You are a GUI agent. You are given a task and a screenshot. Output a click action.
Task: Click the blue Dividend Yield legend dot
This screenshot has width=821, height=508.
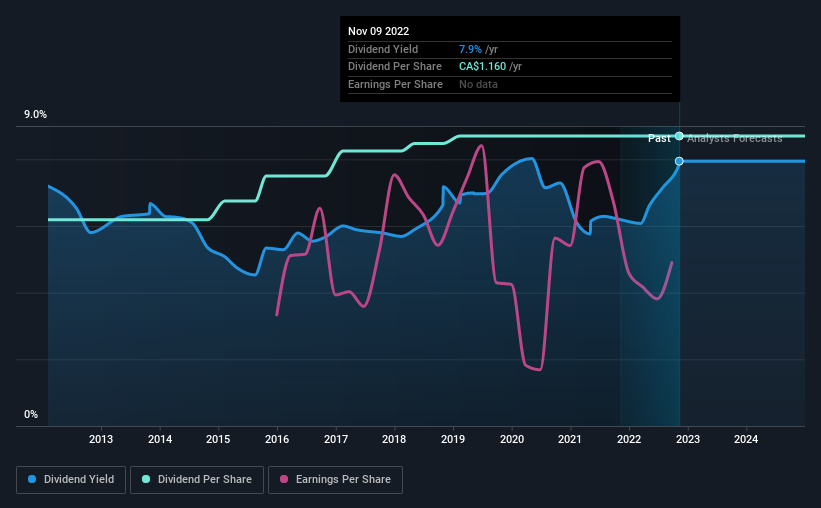(x=32, y=479)
